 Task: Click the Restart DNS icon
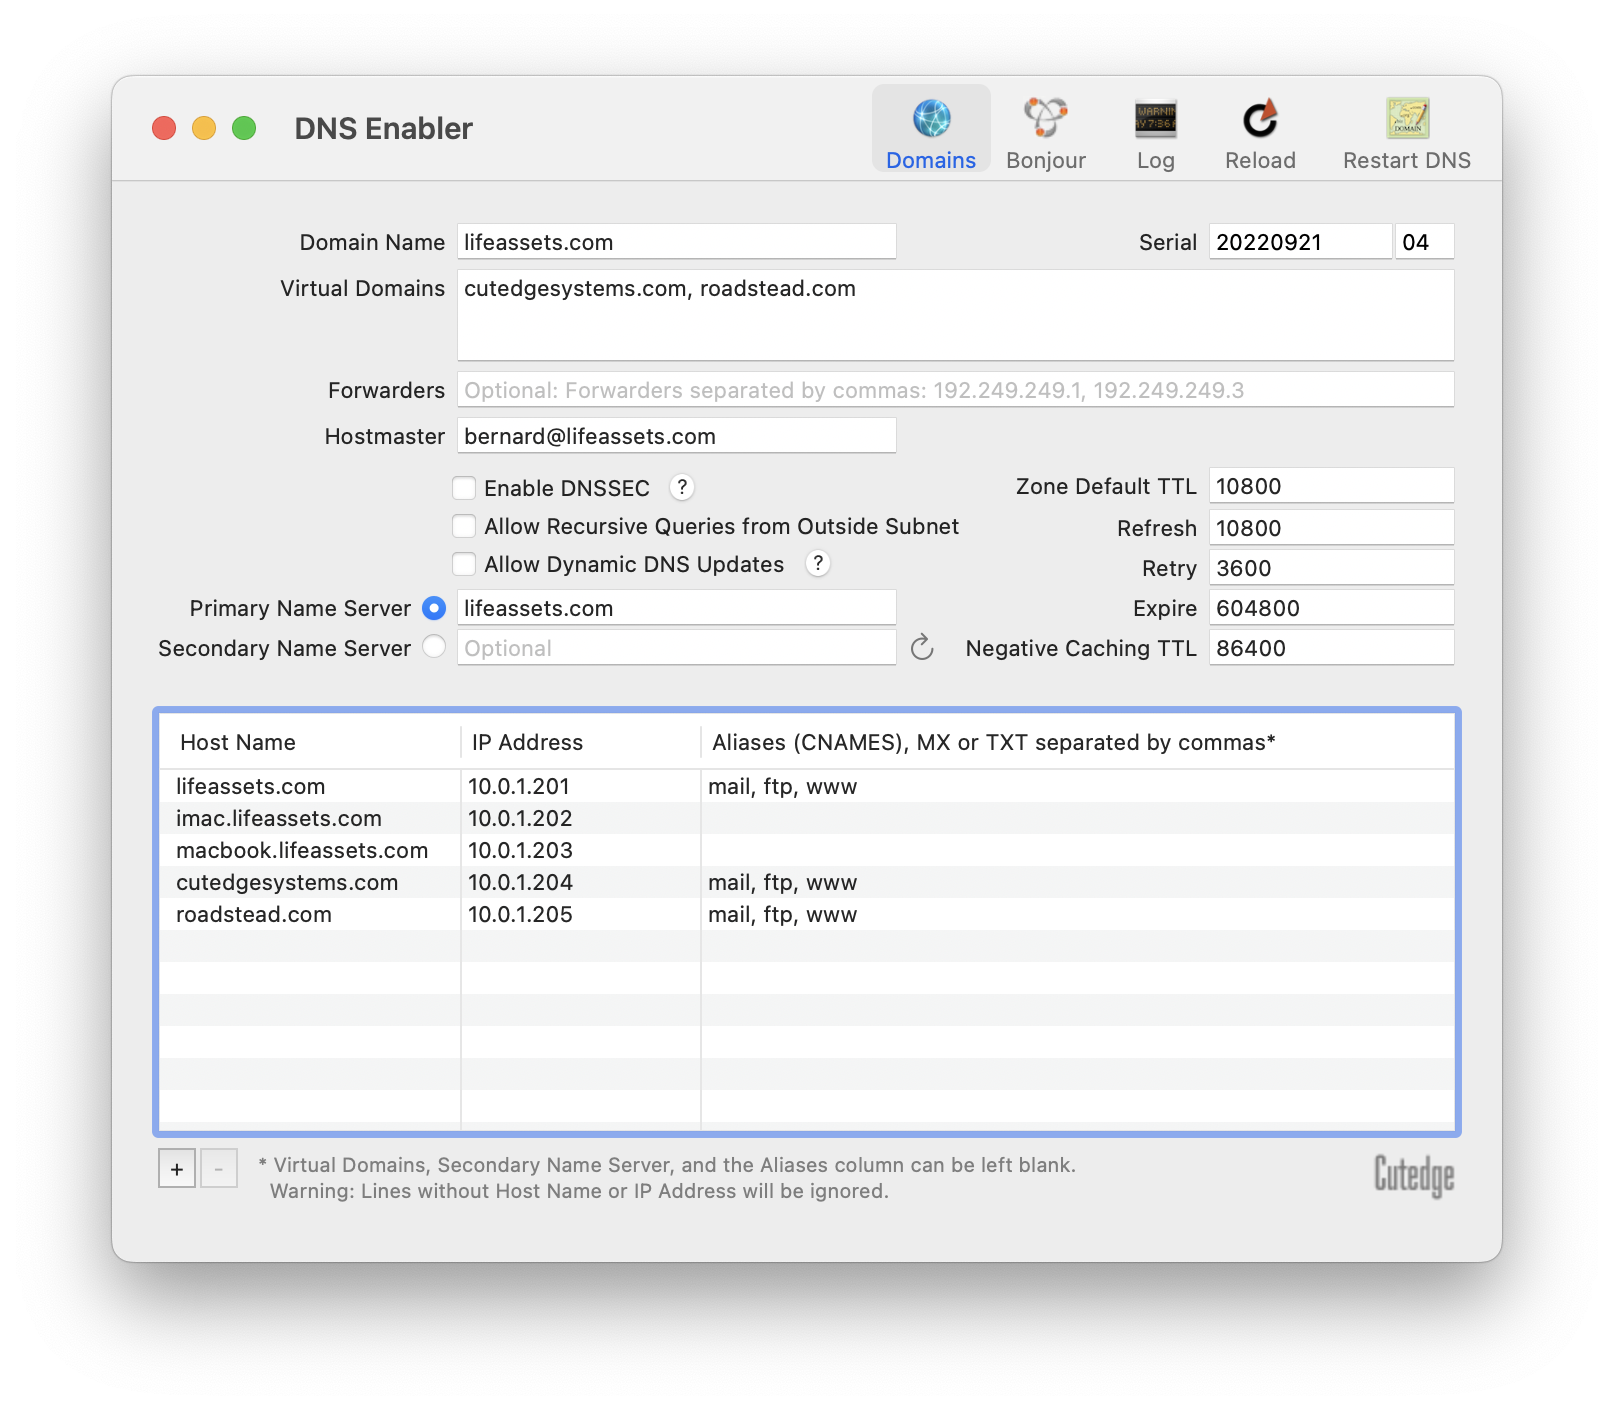pos(1406,119)
